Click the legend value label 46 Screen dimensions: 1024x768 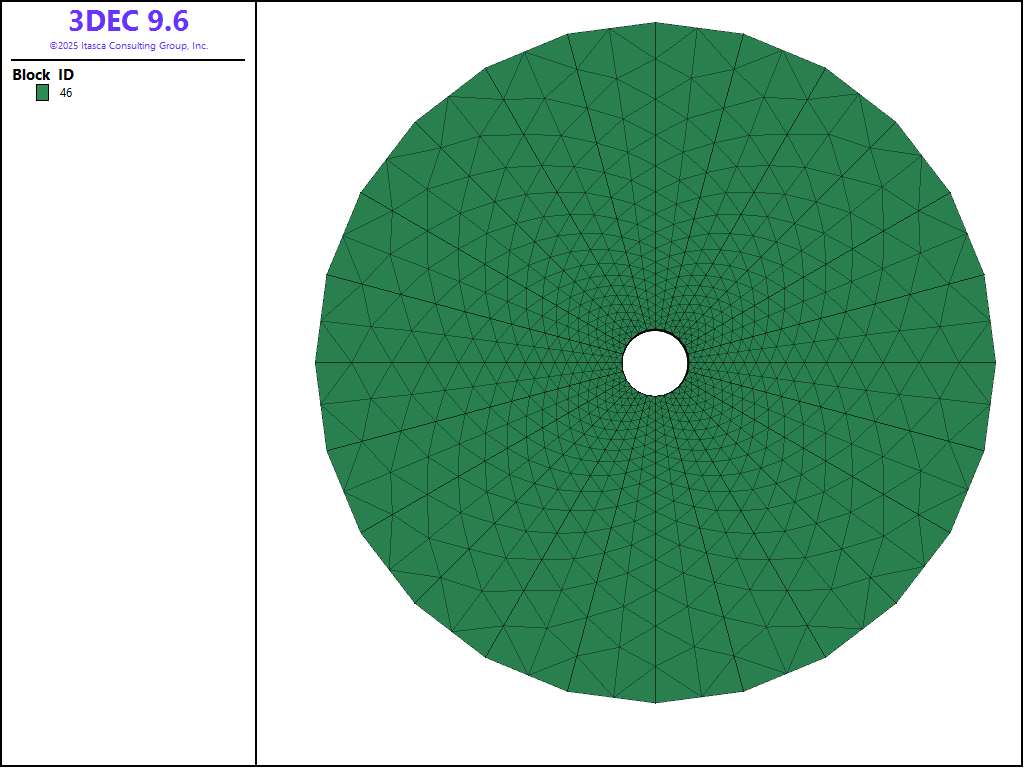click(66, 93)
